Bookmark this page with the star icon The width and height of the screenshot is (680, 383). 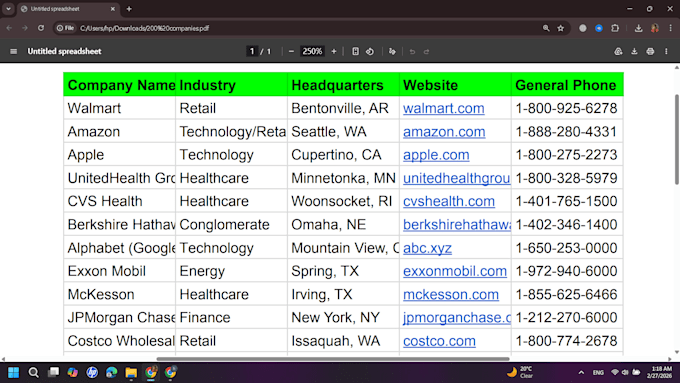click(x=560, y=28)
